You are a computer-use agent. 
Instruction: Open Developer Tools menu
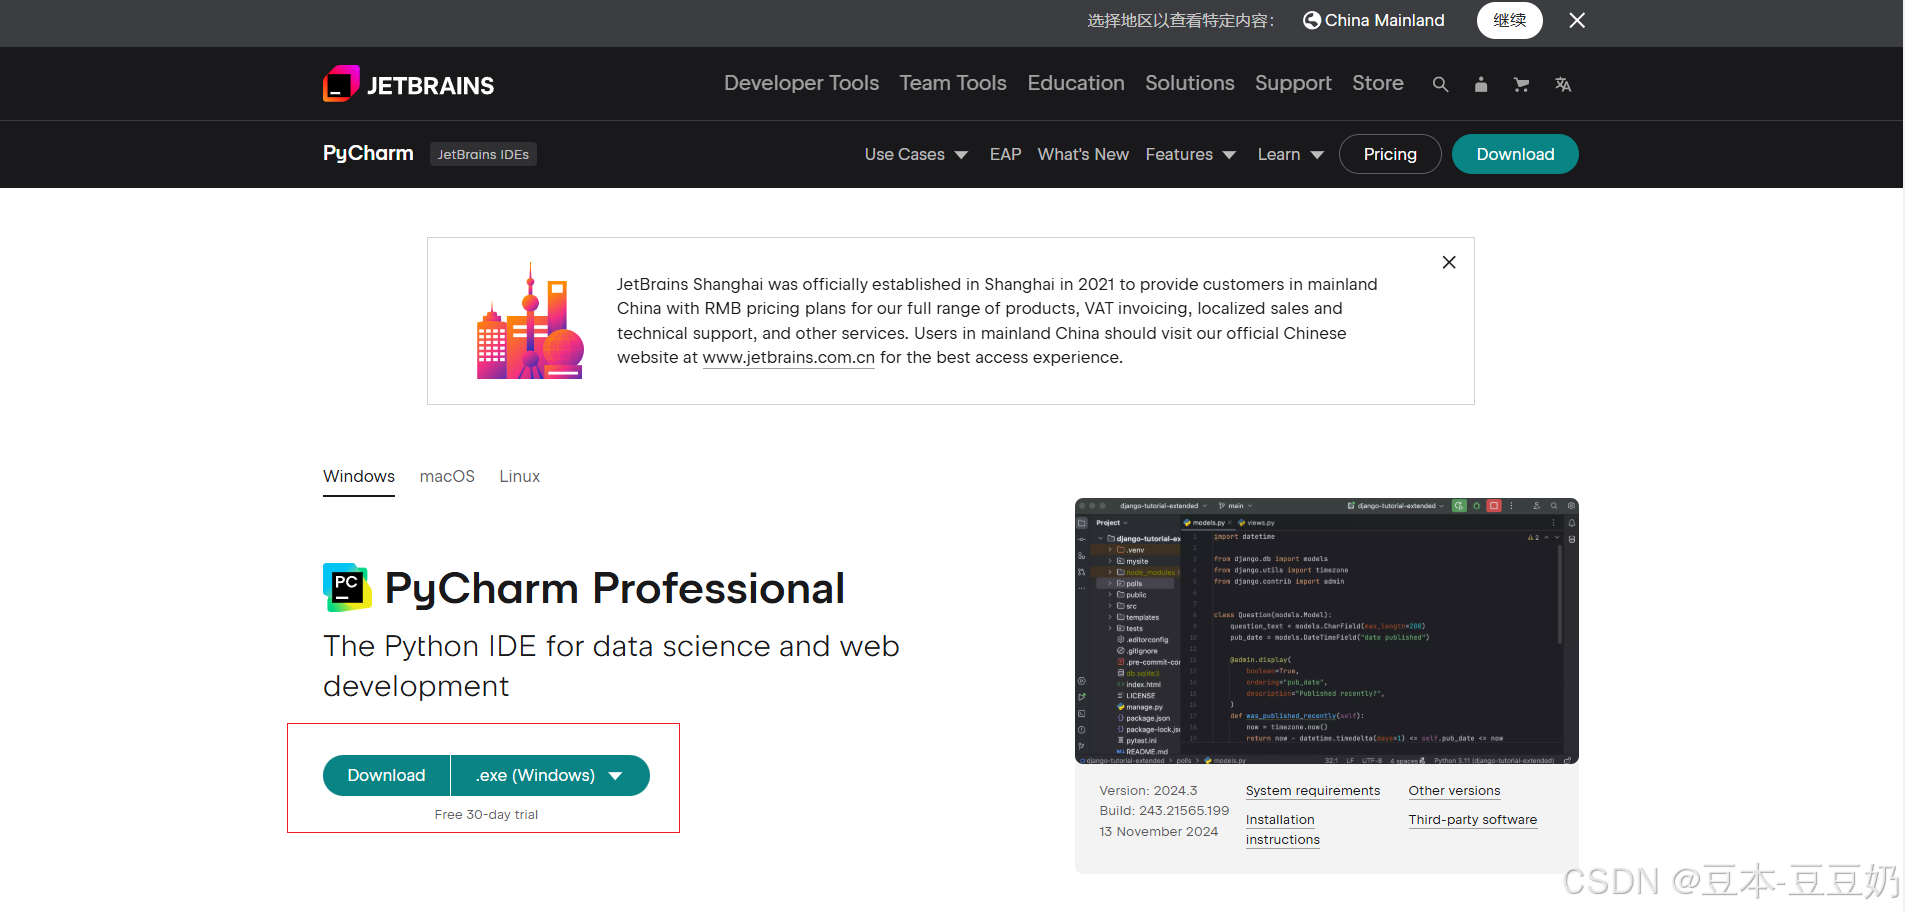(x=801, y=83)
